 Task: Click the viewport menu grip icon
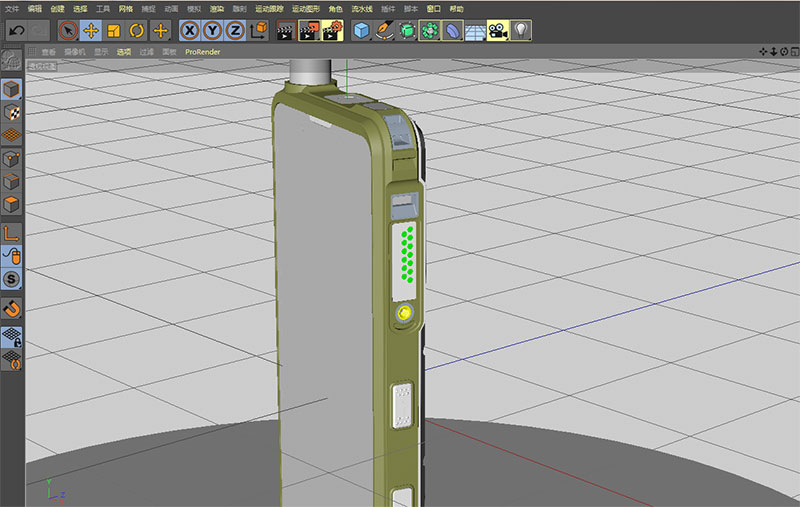tap(32, 52)
